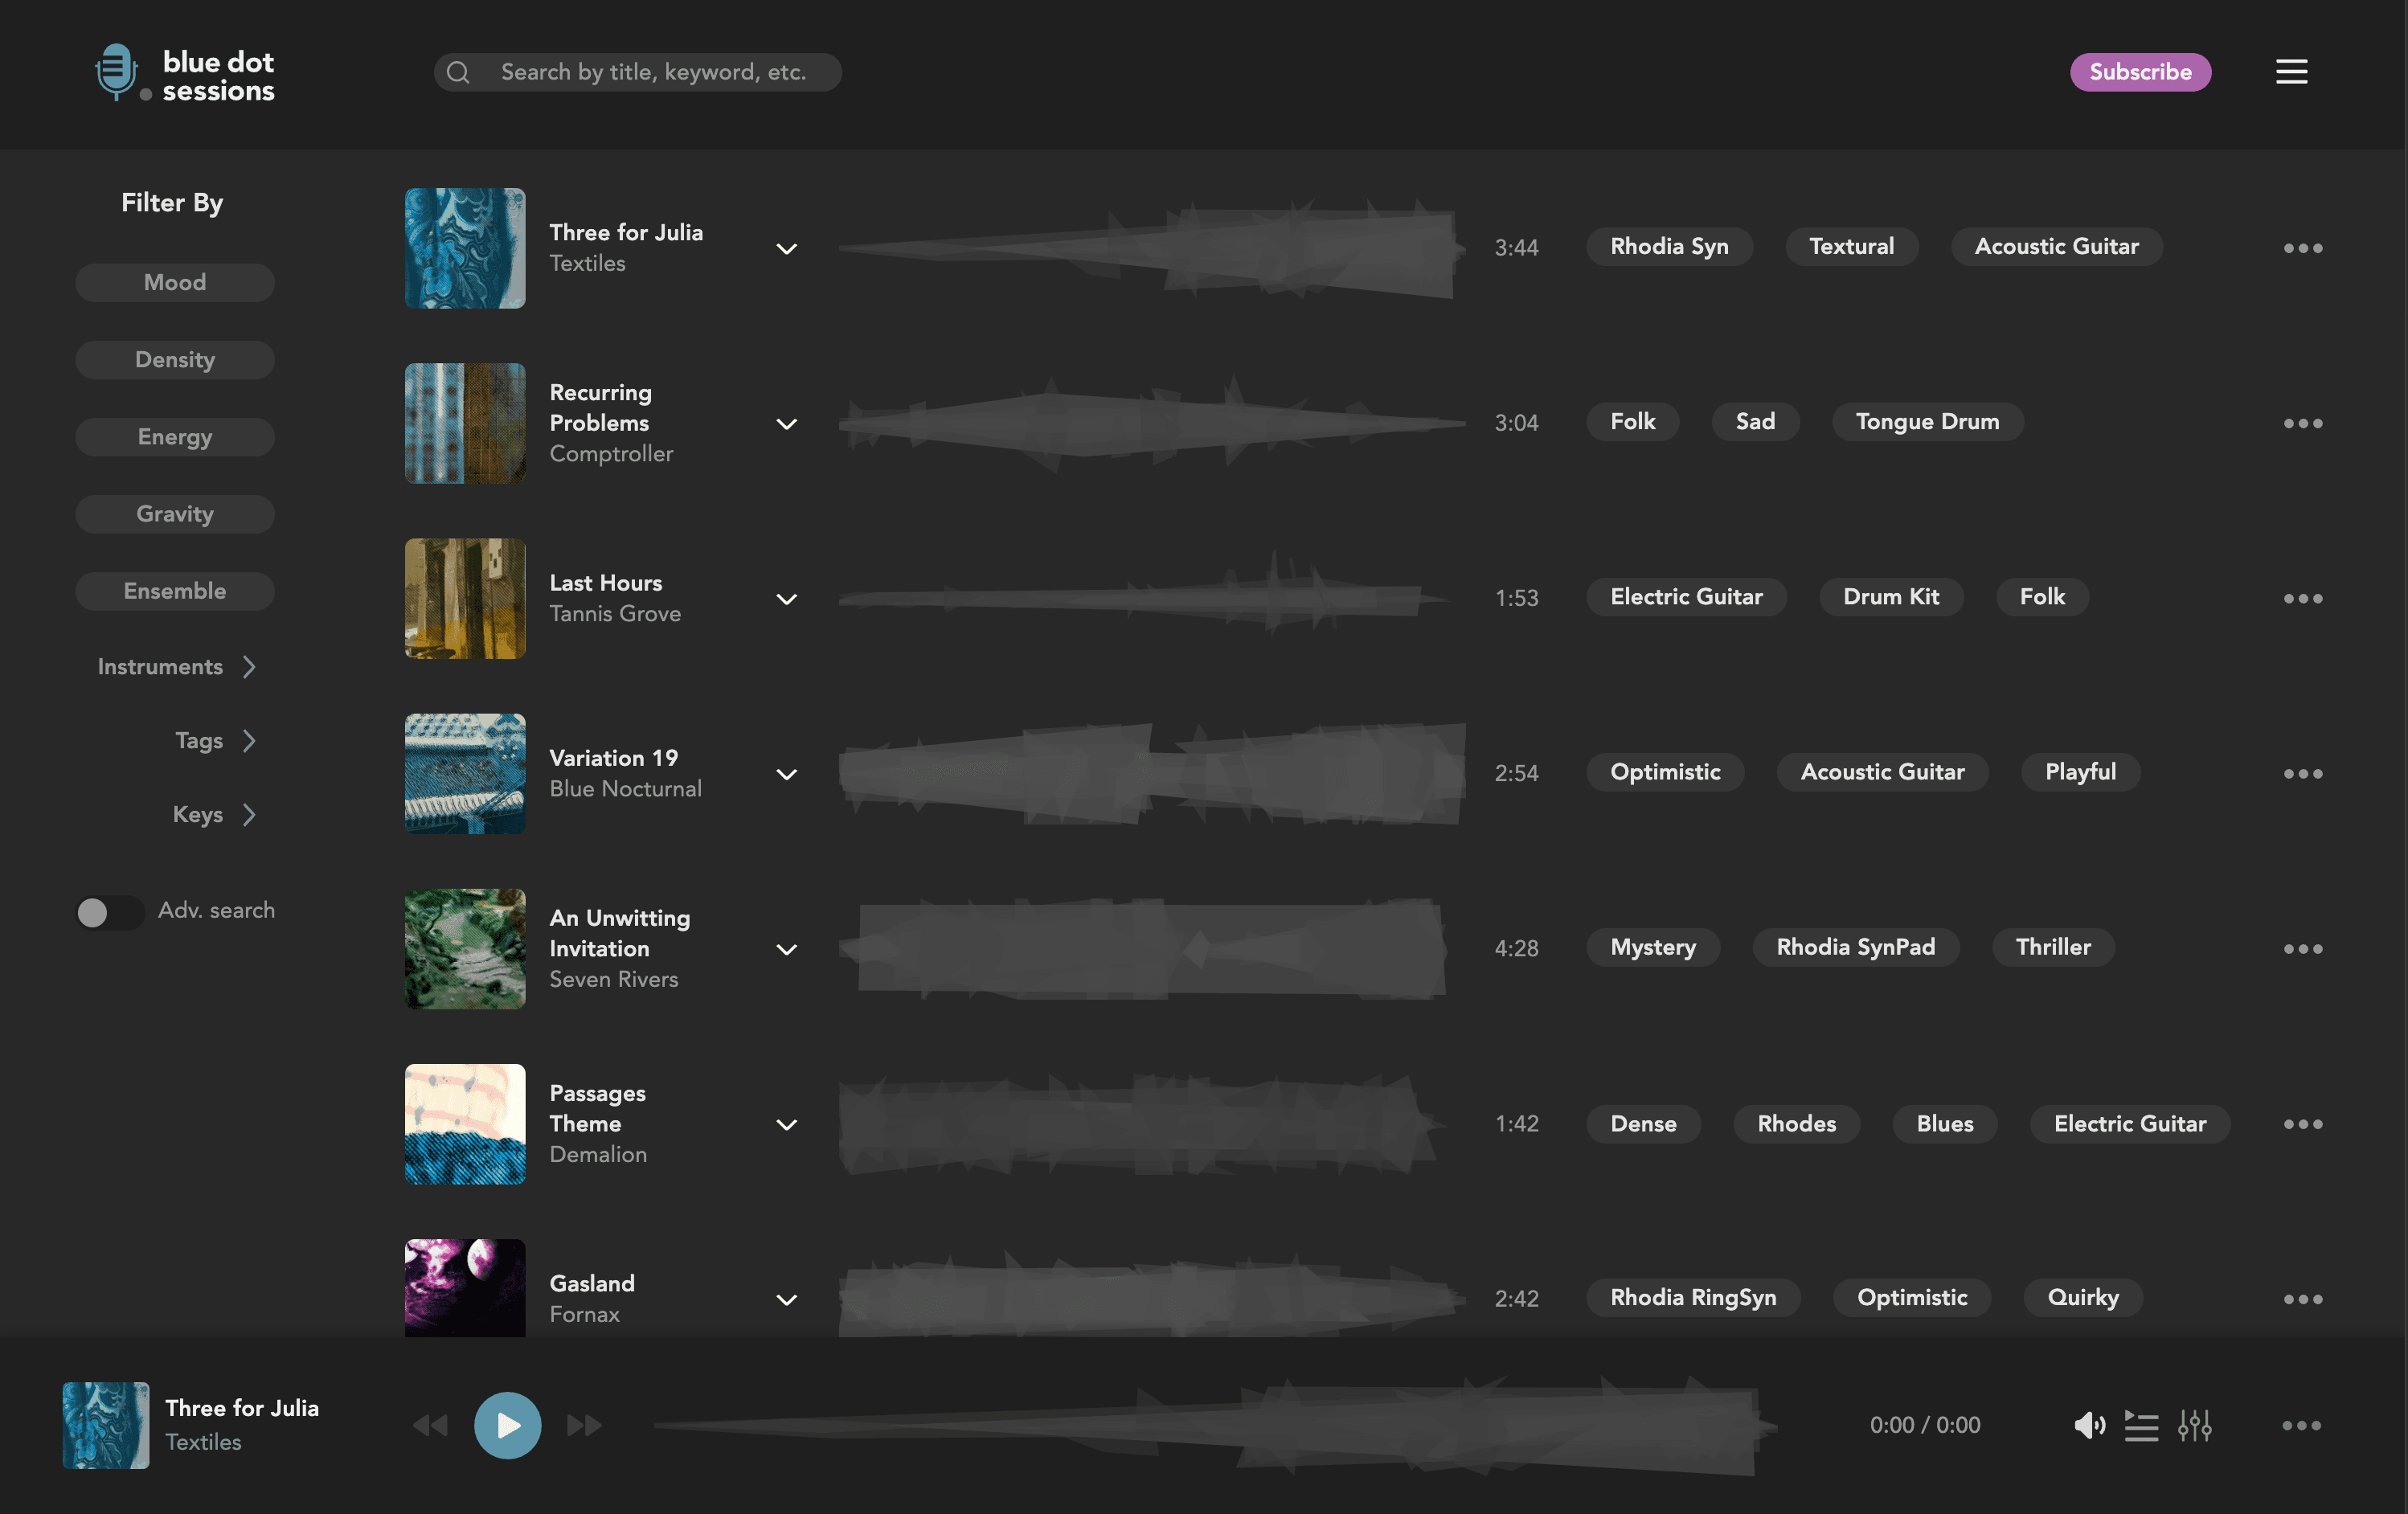
Task: Click the search magnifier icon
Action: 458,72
